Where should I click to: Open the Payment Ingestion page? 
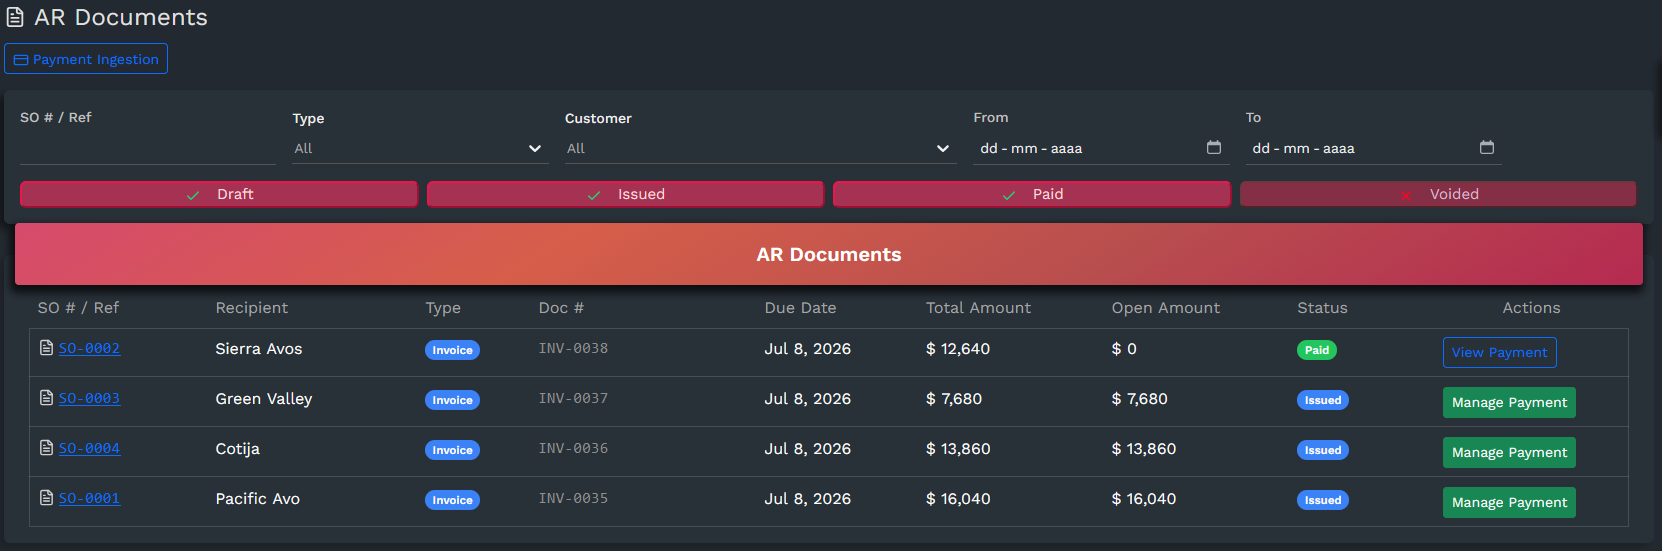86,59
